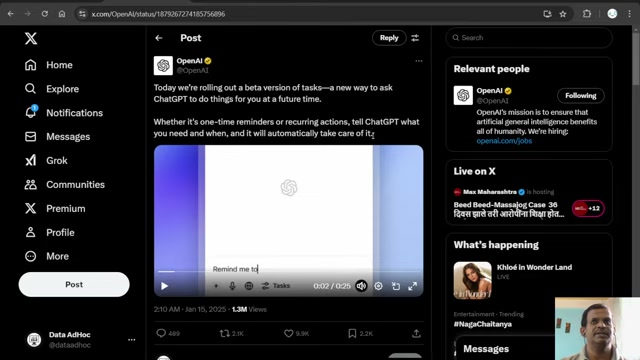Open openai.com/jobs link

(504, 141)
